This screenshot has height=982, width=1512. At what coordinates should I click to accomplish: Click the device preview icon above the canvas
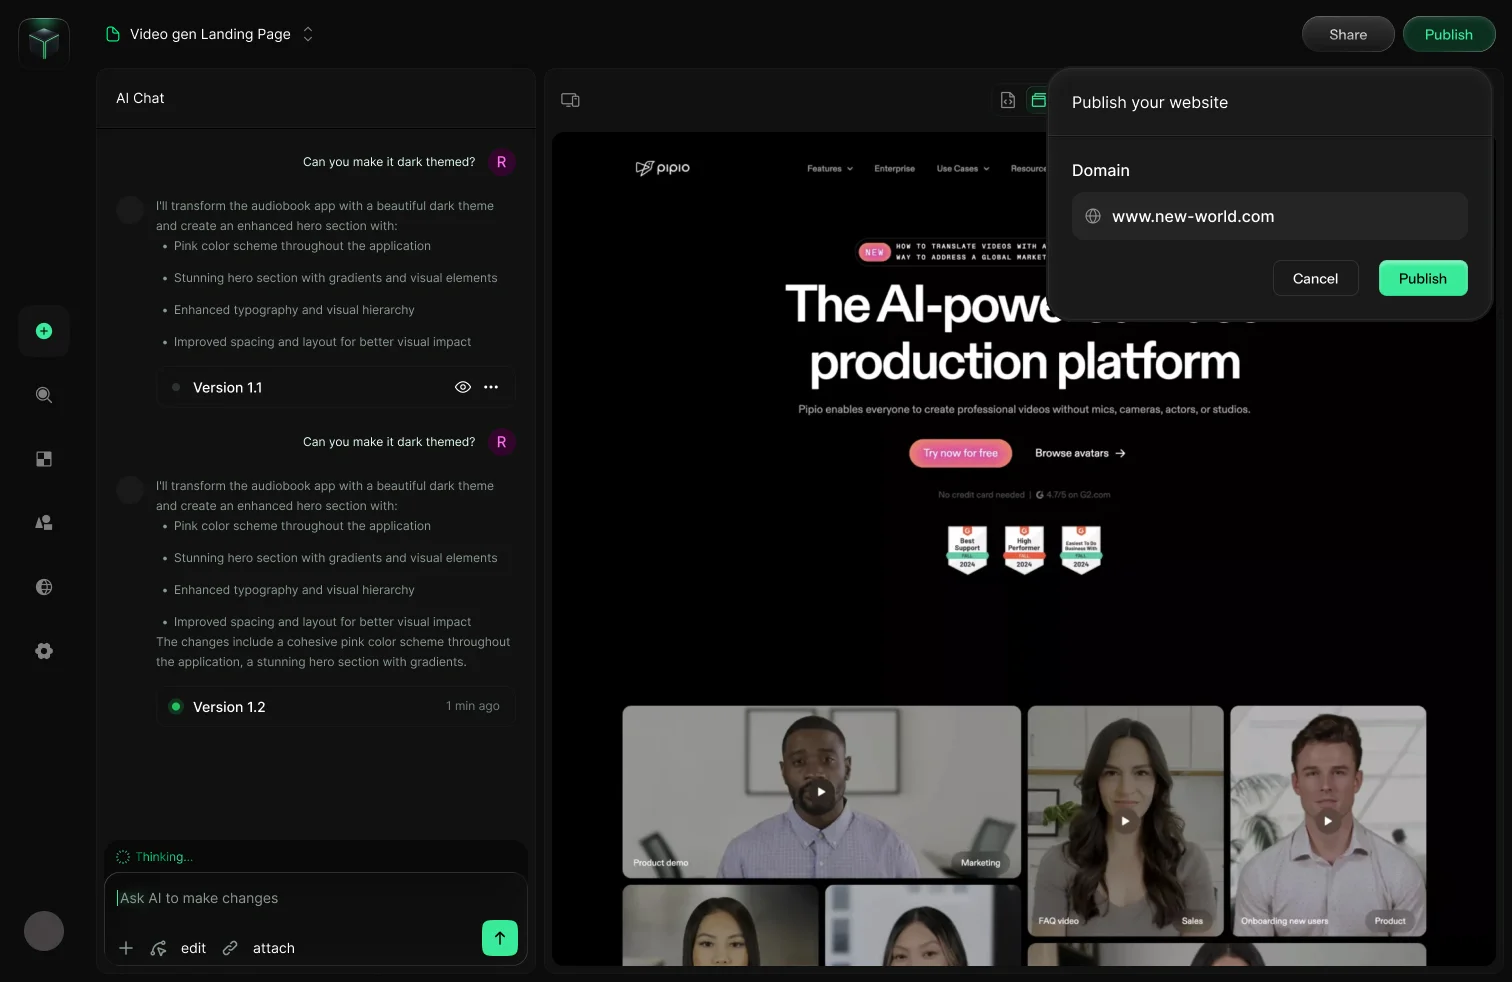[x=570, y=100]
